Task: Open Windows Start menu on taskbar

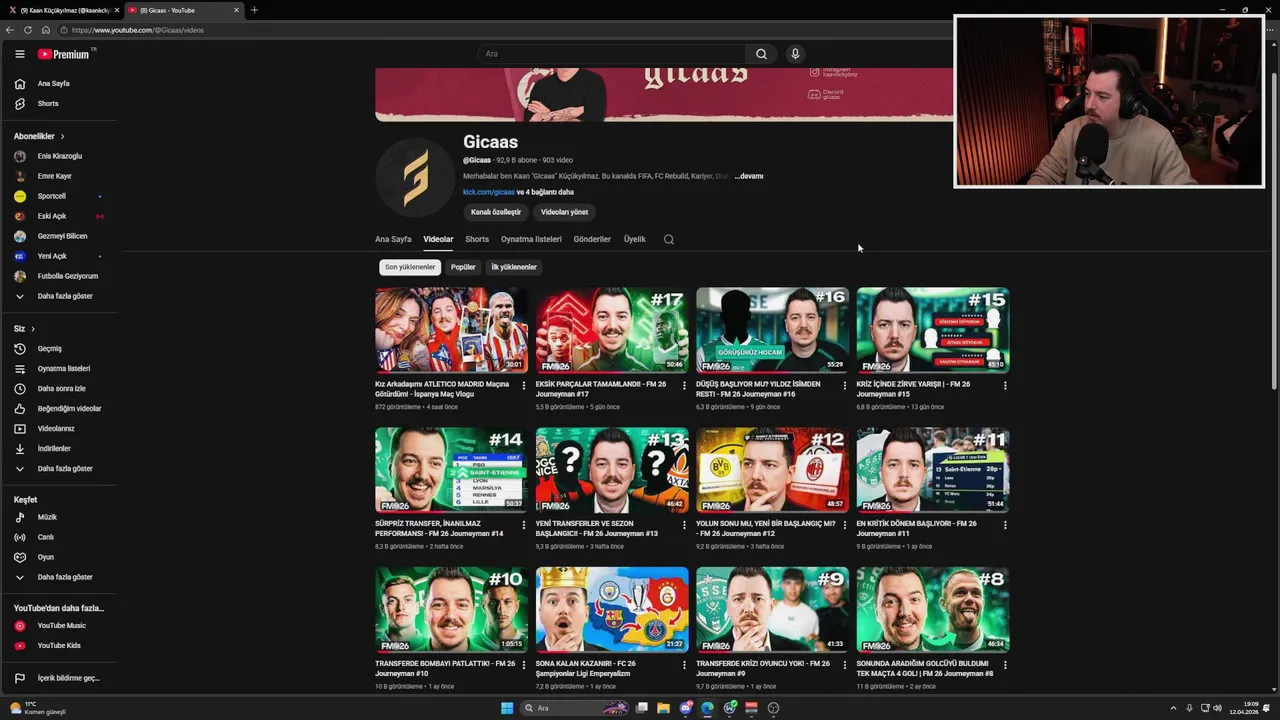Action: pos(507,708)
